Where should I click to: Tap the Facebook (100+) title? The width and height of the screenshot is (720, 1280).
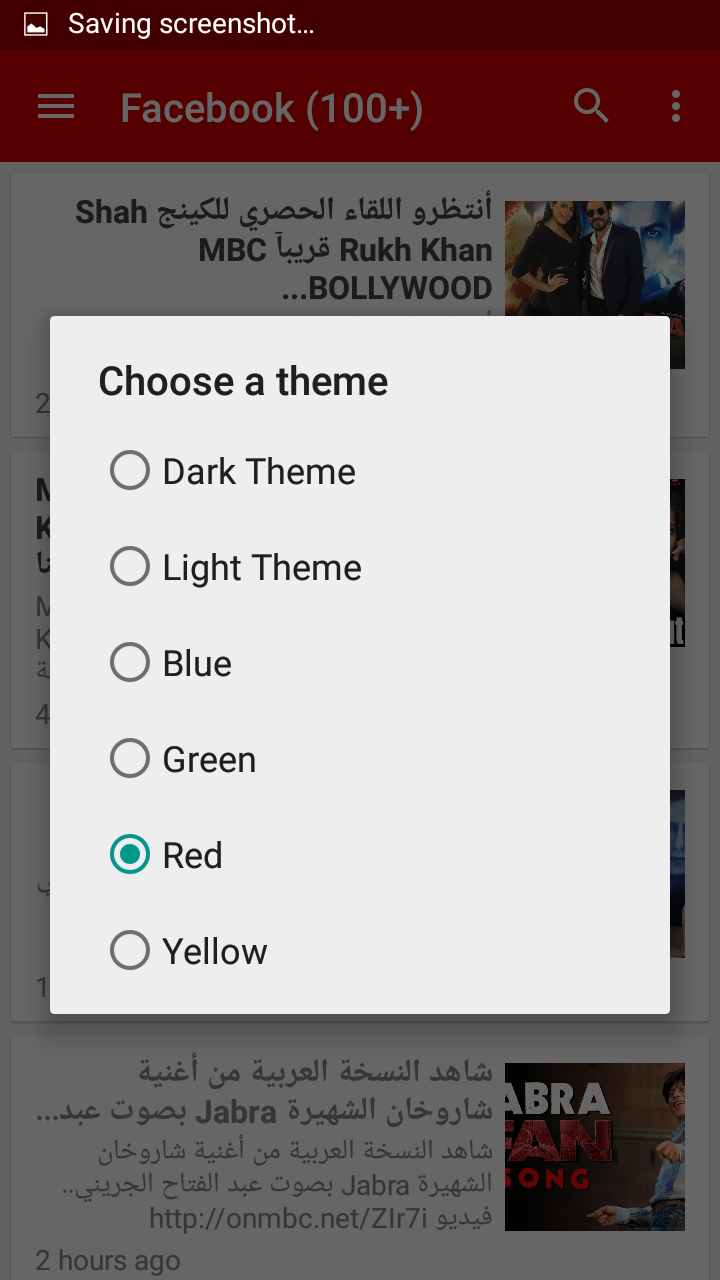[x=272, y=108]
